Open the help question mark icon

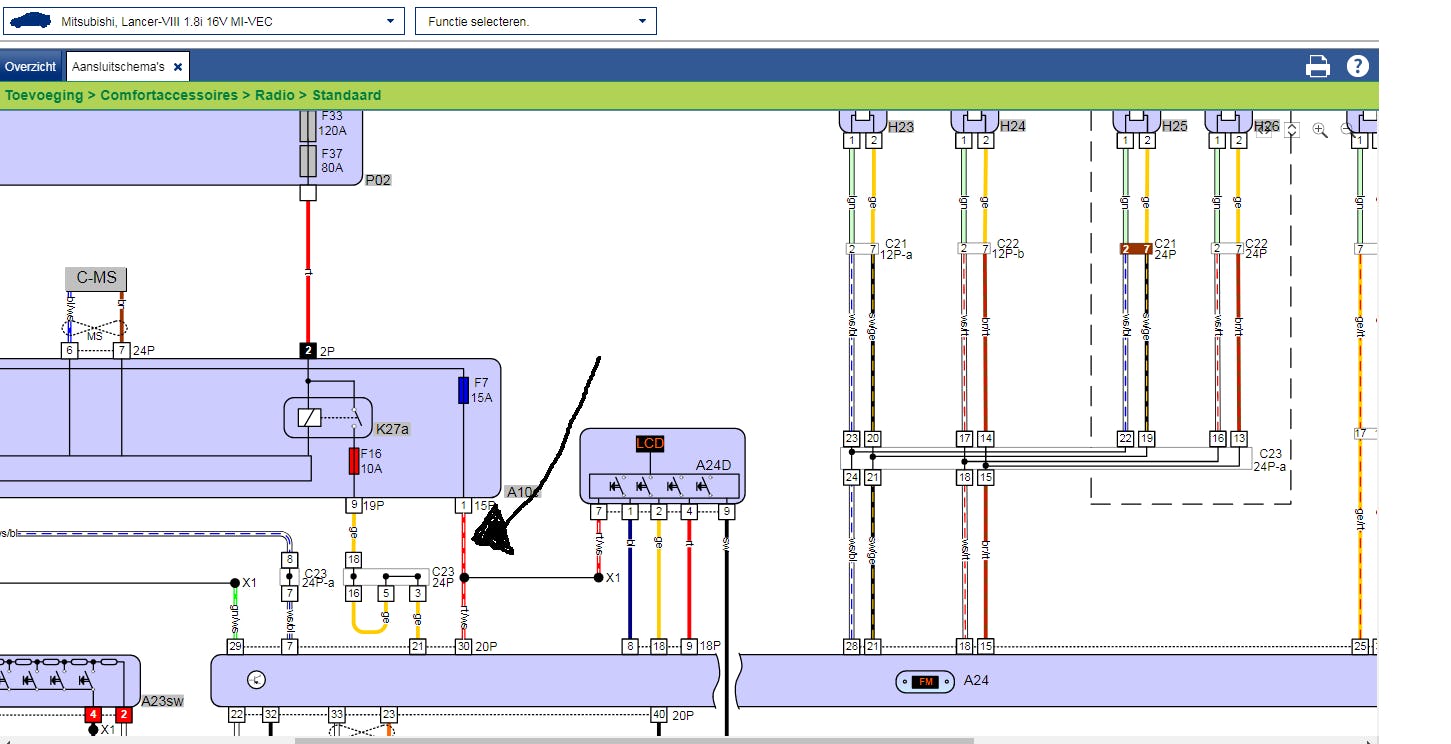click(1357, 67)
